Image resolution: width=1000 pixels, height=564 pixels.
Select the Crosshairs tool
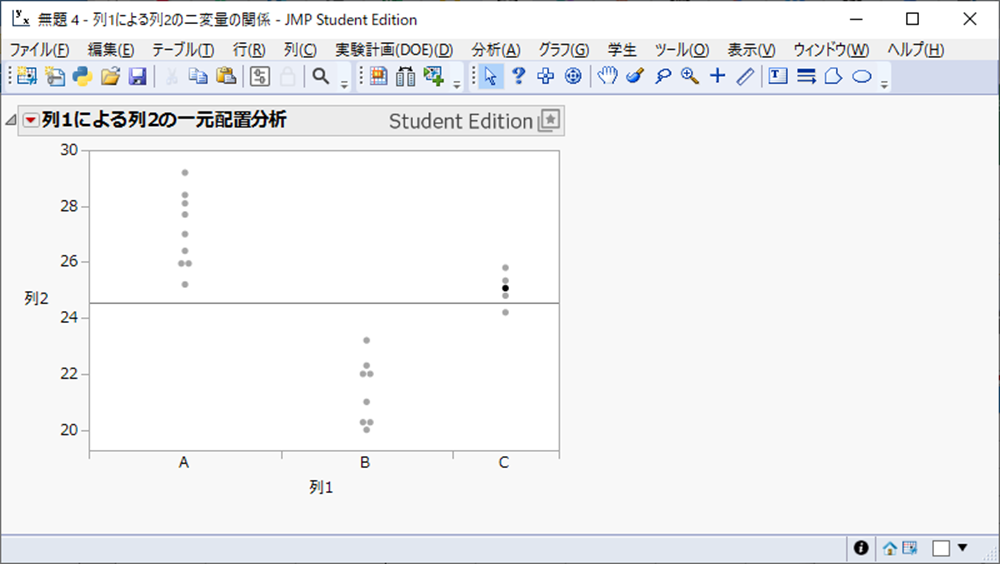(717, 76)
